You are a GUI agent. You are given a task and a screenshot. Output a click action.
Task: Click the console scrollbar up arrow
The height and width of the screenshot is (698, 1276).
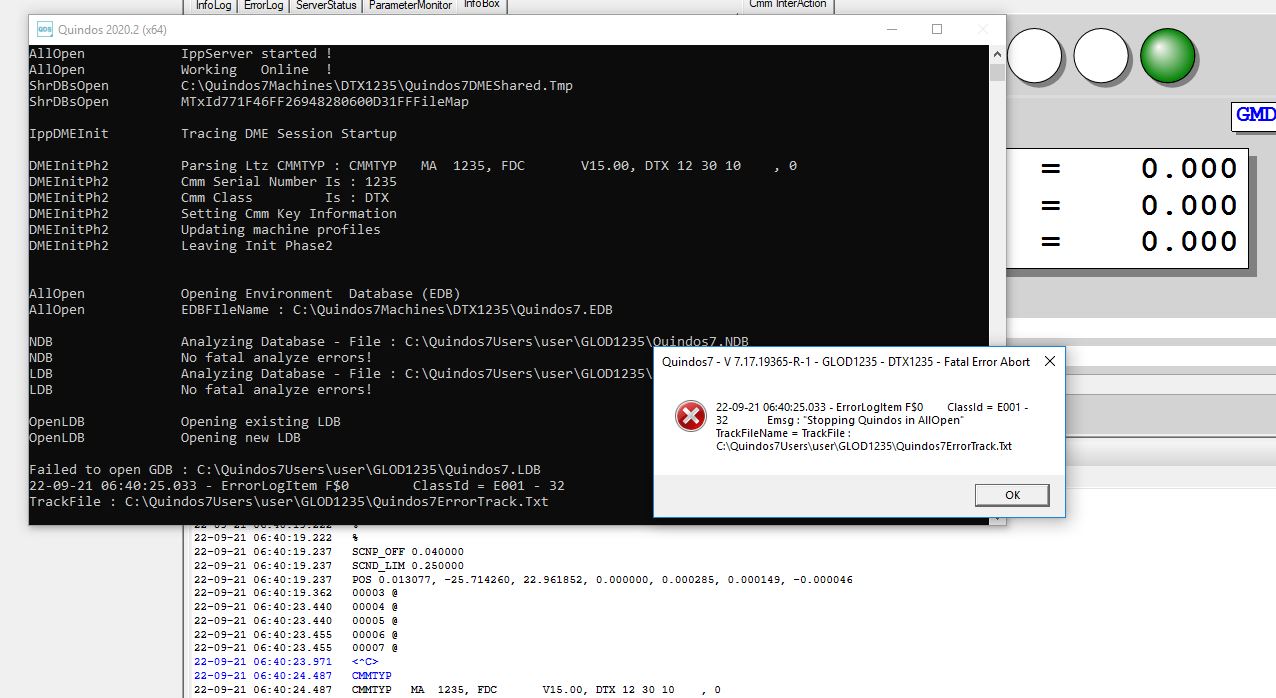tap(997, 55)
